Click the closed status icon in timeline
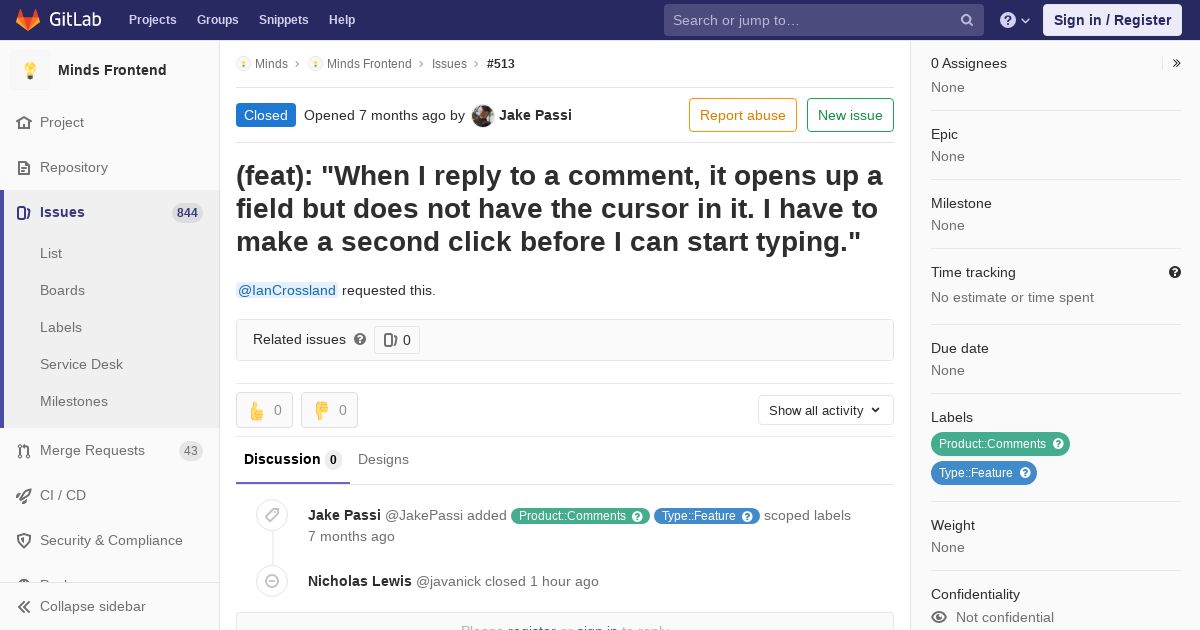This screenshot has height=630, width=1200. (x=272, y=581)
